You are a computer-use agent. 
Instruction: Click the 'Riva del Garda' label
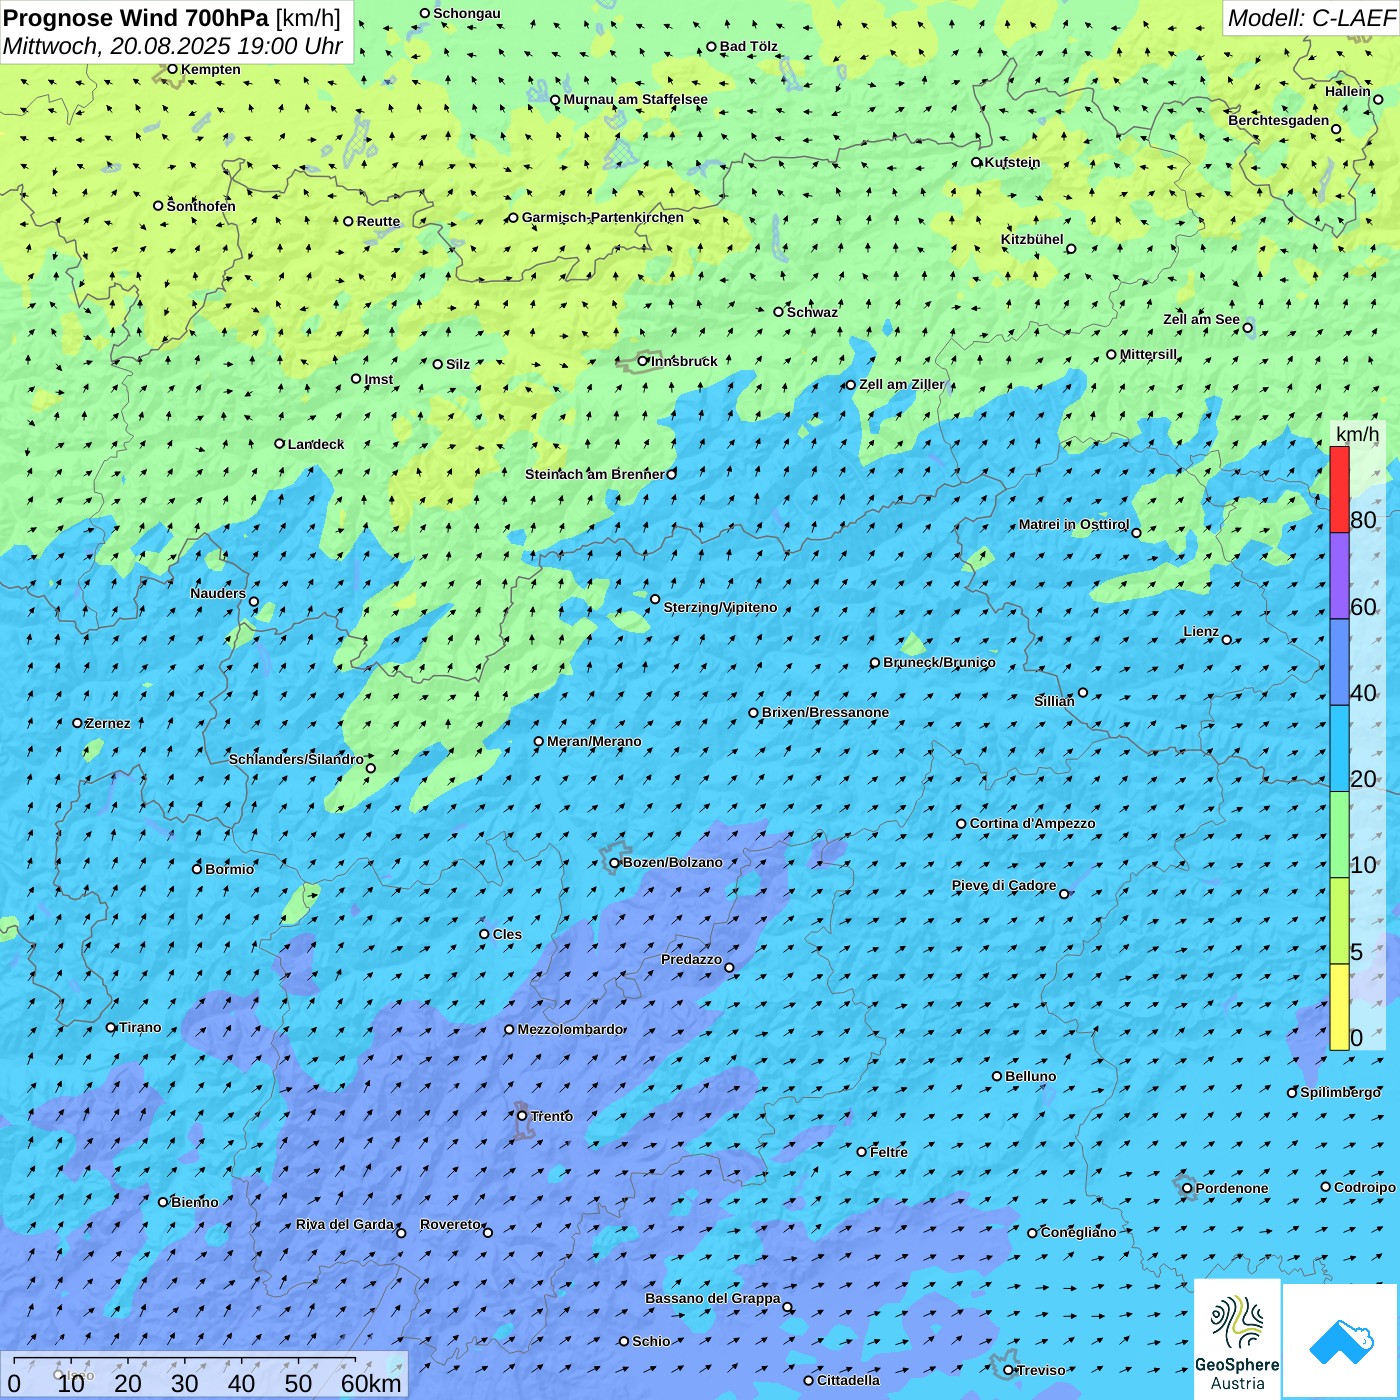[345, 1224]
